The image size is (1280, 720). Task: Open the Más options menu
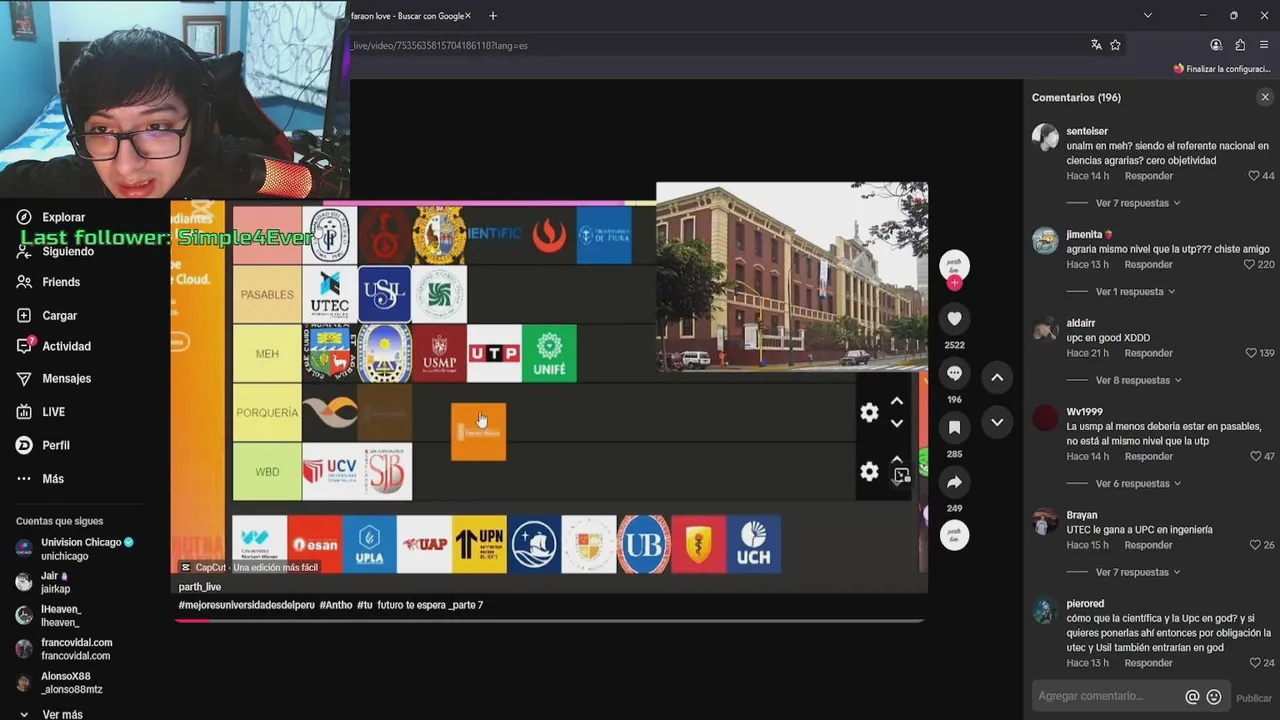coord(40,478)
